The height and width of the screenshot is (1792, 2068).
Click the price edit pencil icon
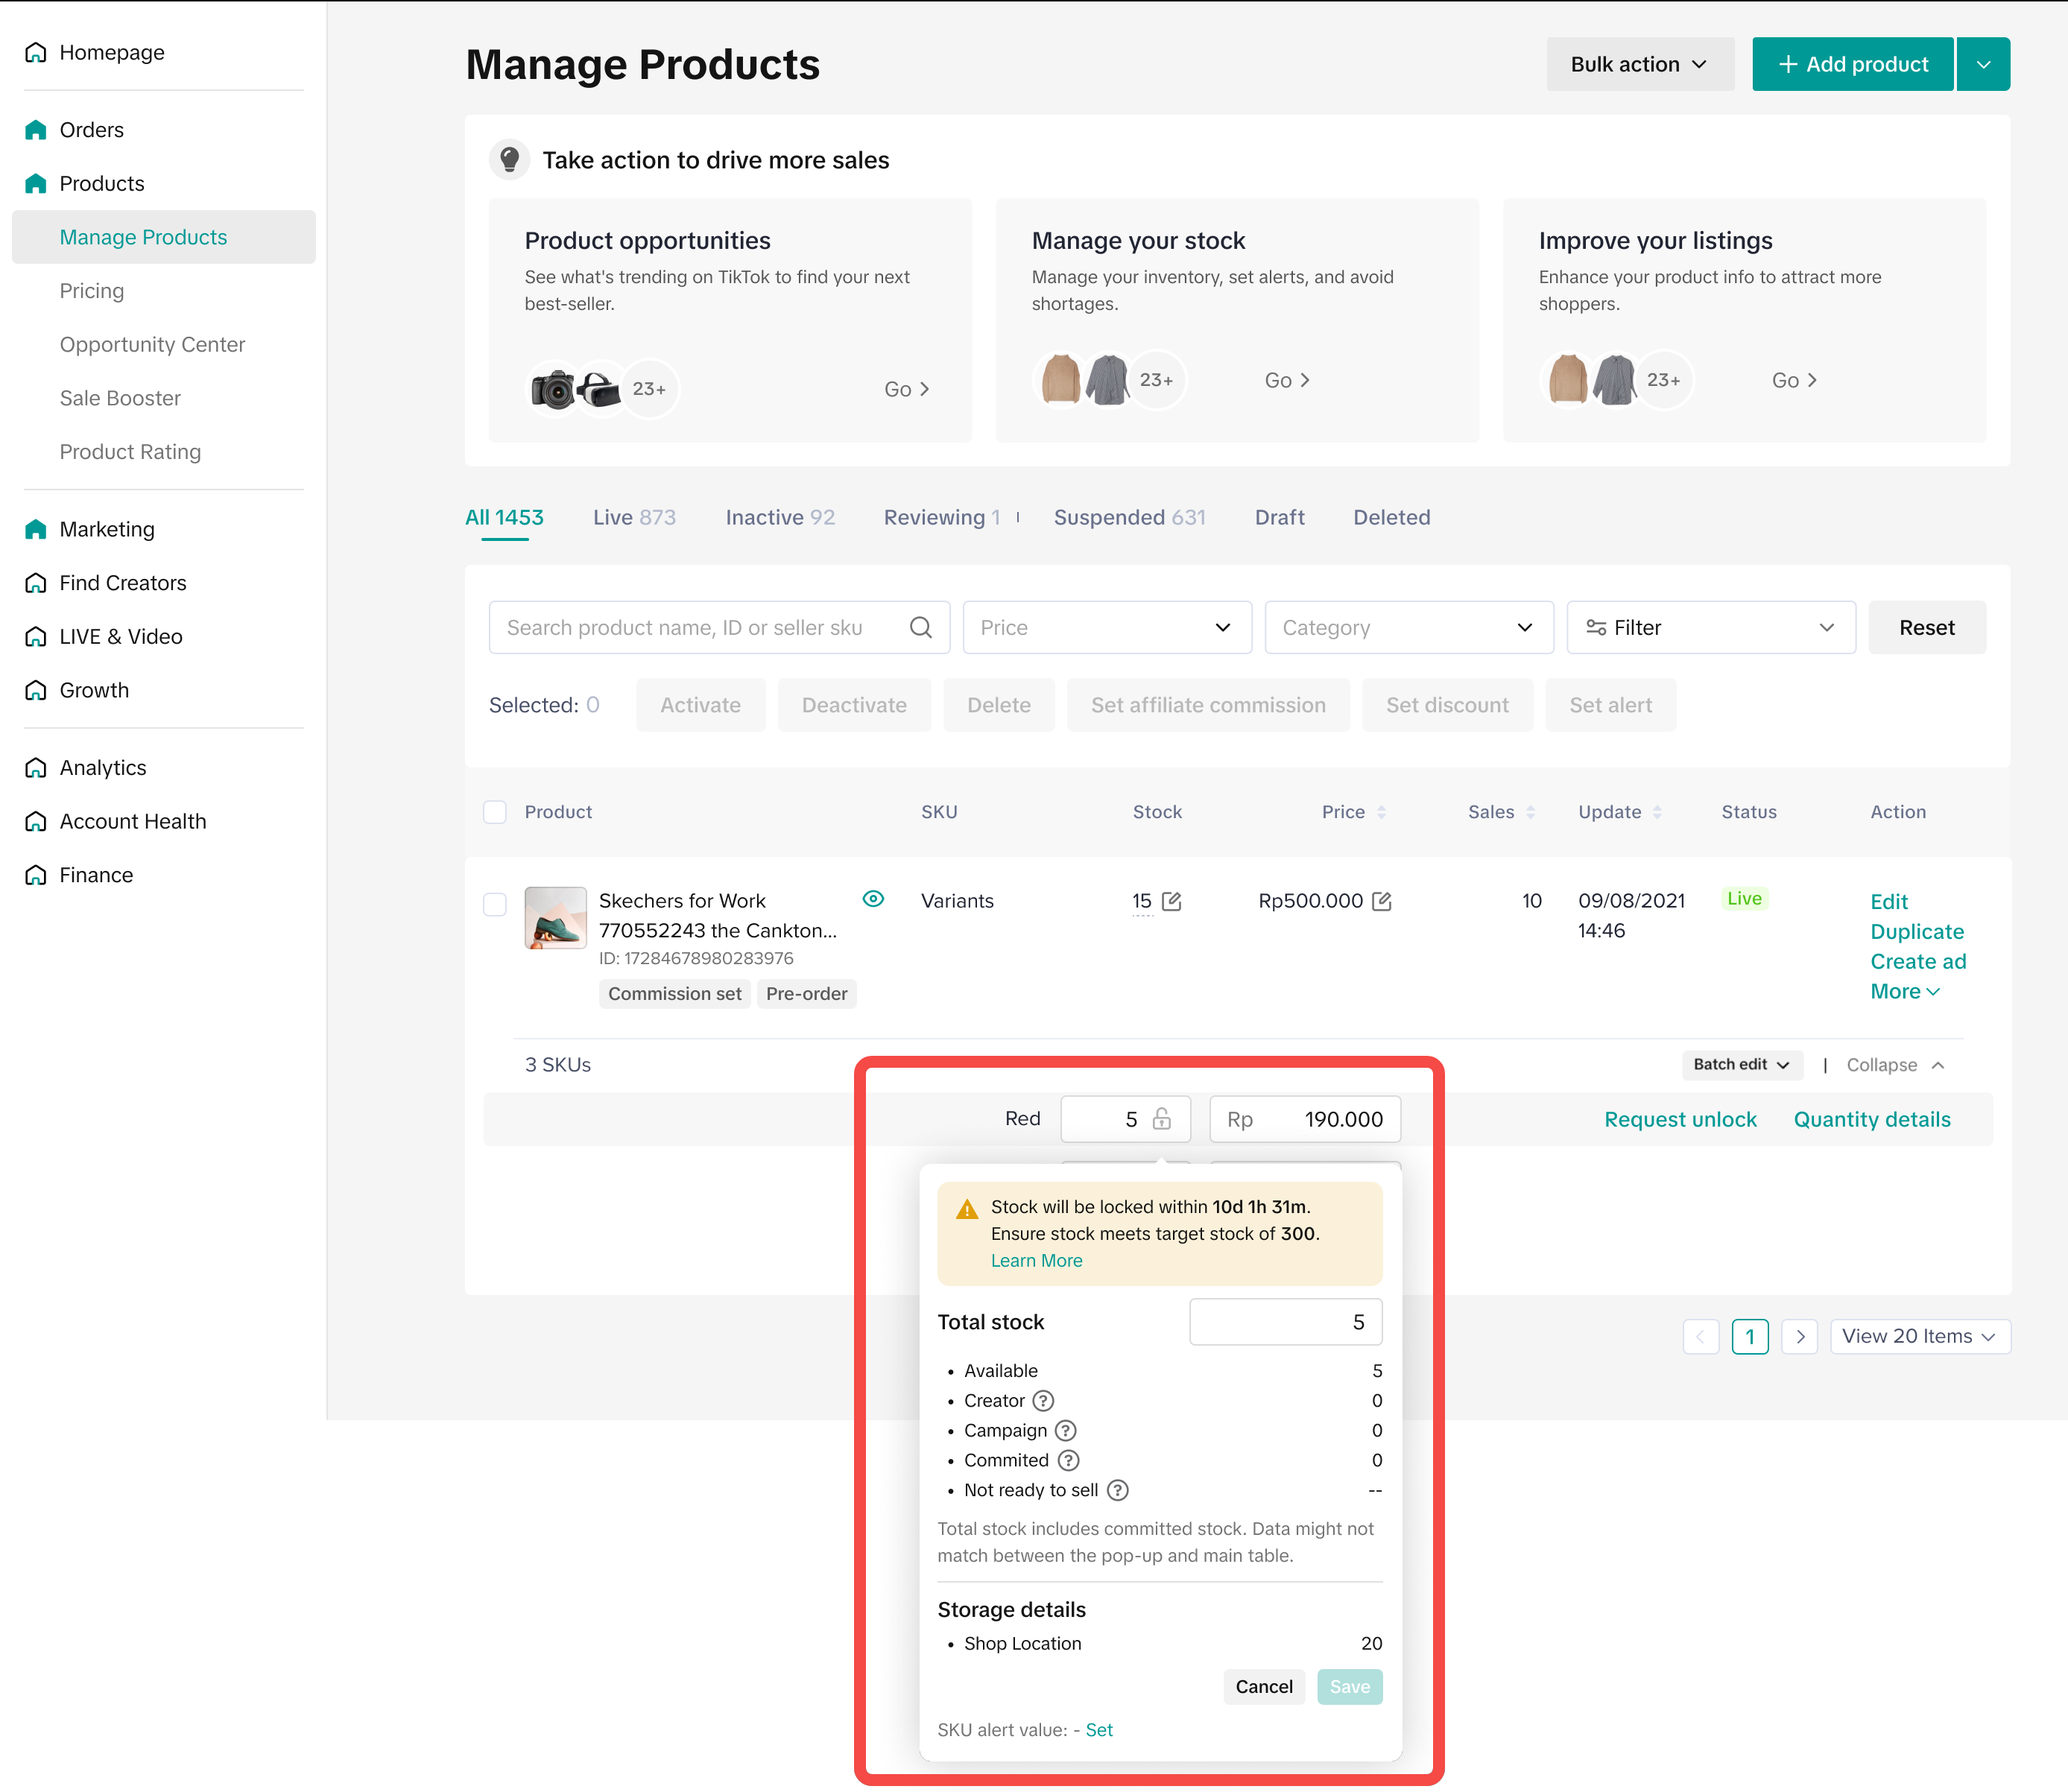[x=1382, y=901]
